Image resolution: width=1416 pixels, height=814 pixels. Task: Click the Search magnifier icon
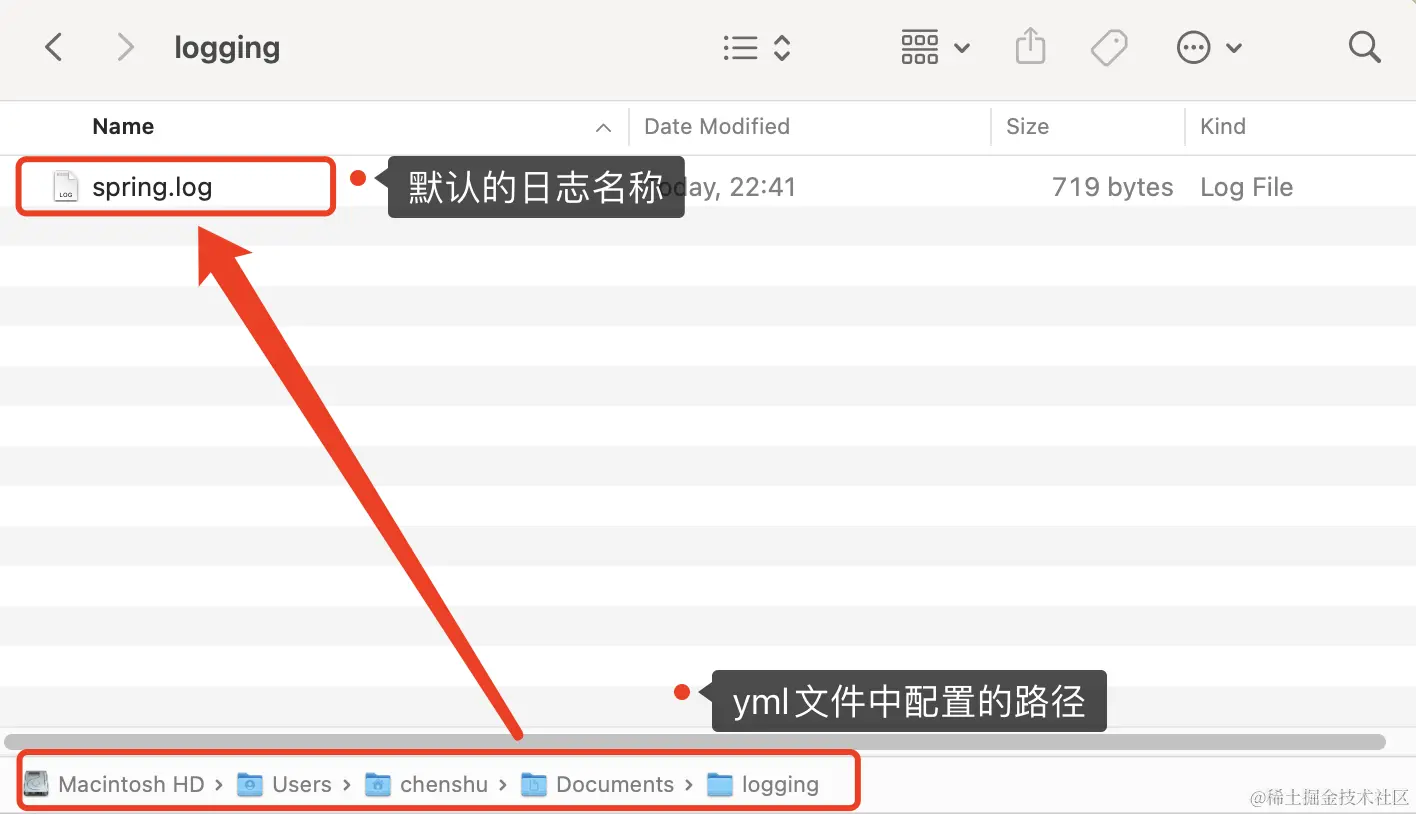click(x=1364, y=47)
